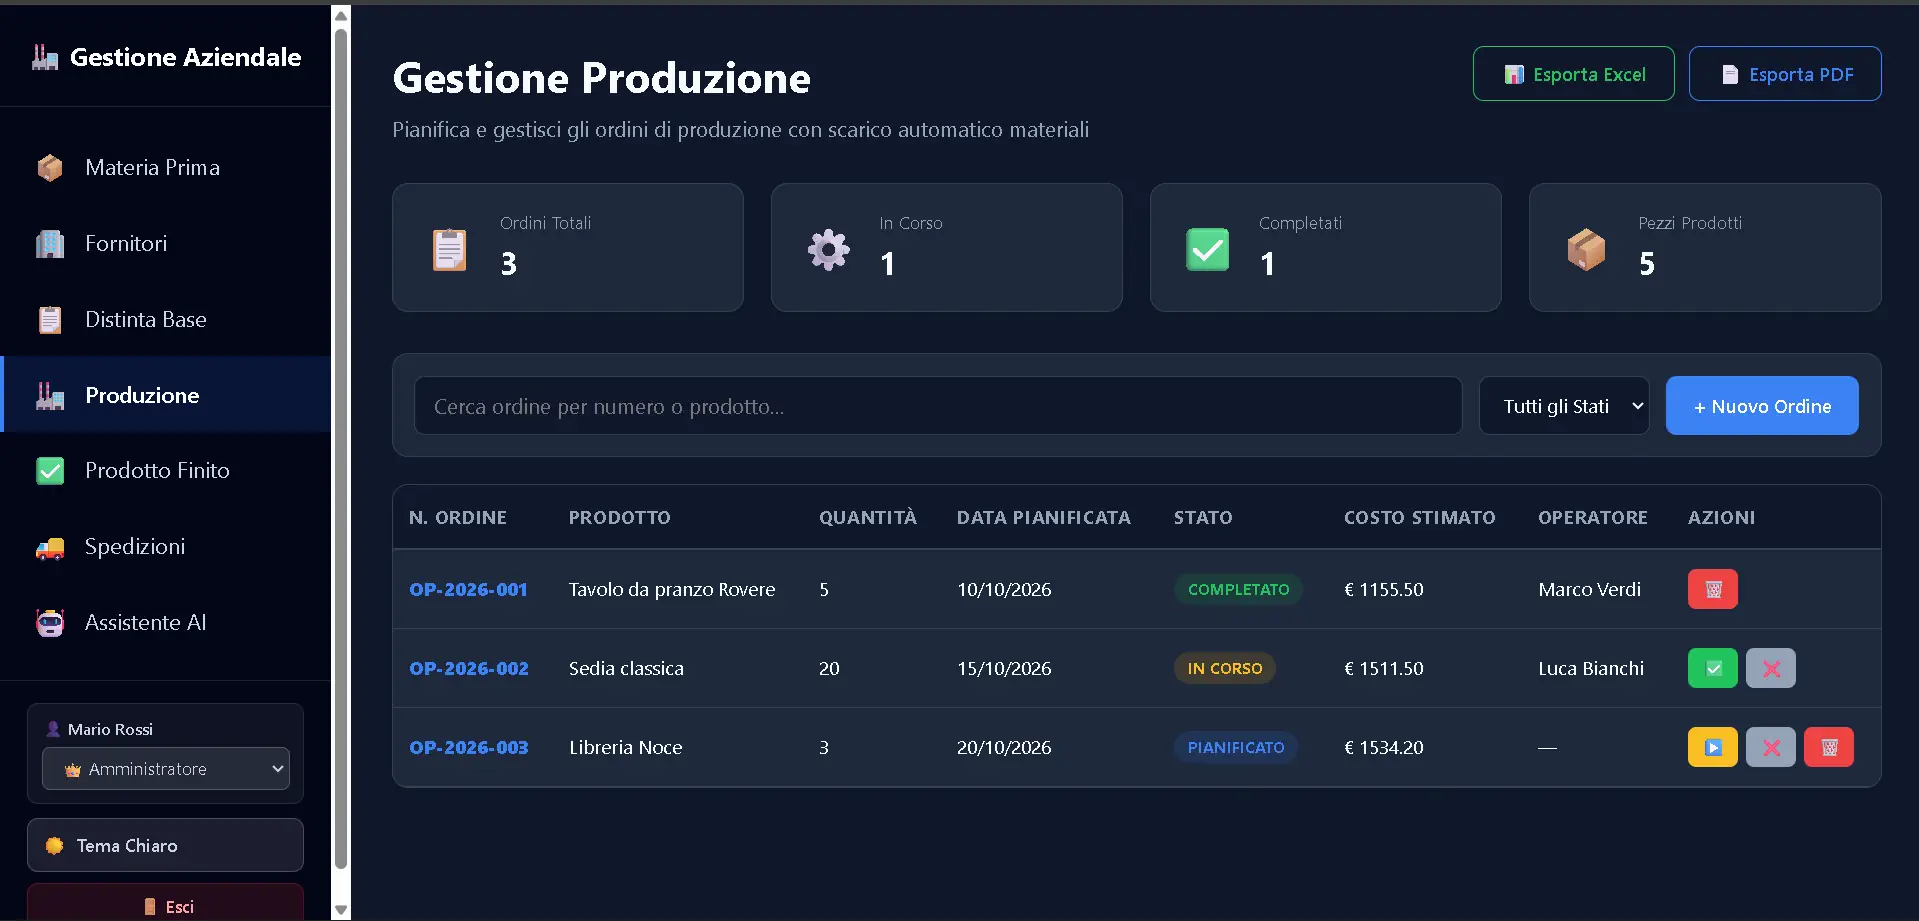Click the In Corso gear icon
This screenshot has width=1919, height=921.
[x=828, y=249]
